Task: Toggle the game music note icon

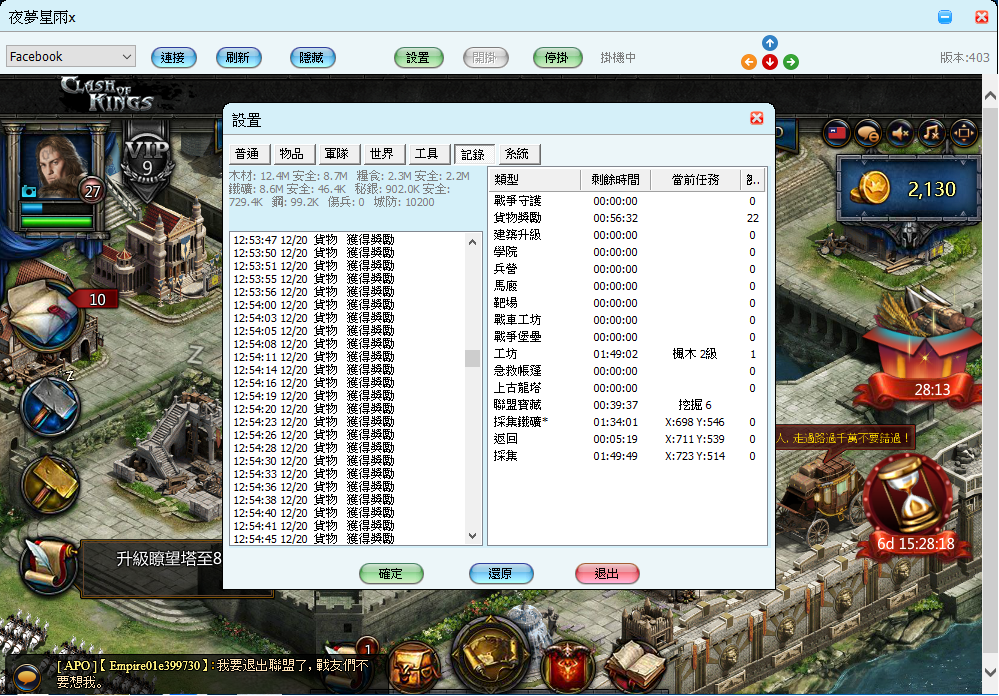Action: point(931,133)
